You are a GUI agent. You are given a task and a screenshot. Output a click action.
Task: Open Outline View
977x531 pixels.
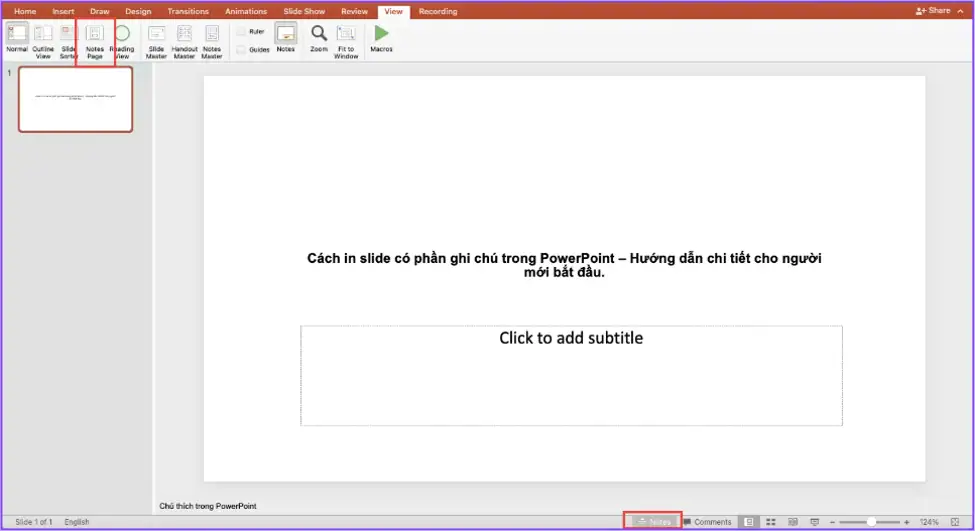[x=43, y=41]
